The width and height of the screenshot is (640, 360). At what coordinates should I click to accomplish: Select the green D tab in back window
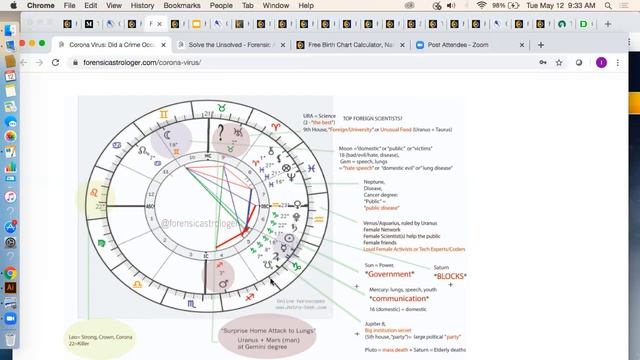pyautogui.click(x=584, y=24)
